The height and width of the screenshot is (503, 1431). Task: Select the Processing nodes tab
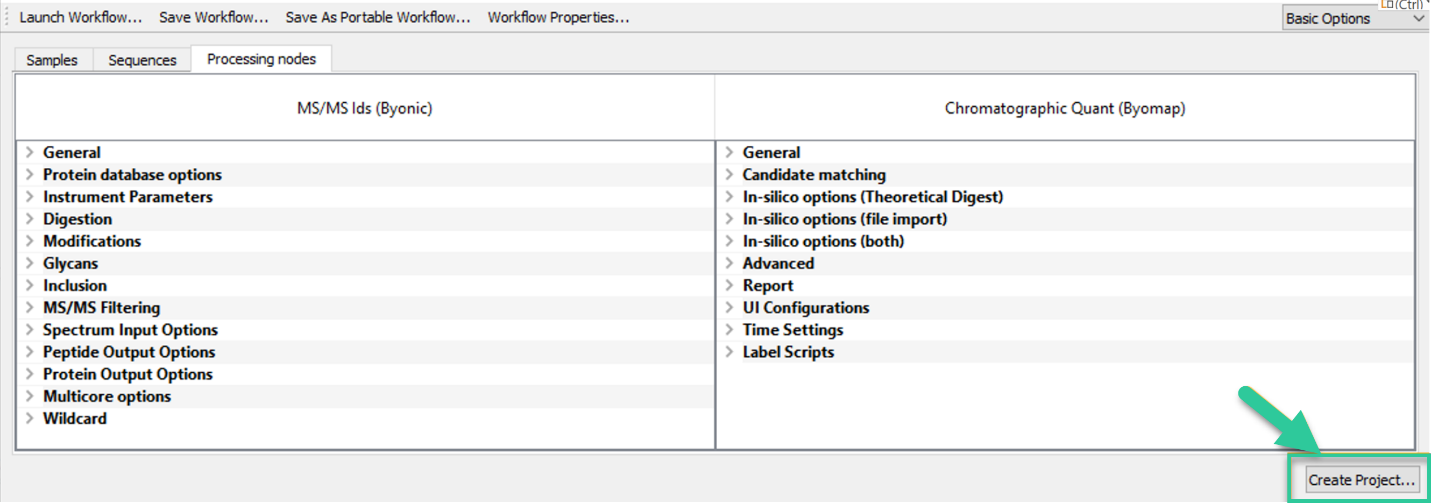coord(262,59)
